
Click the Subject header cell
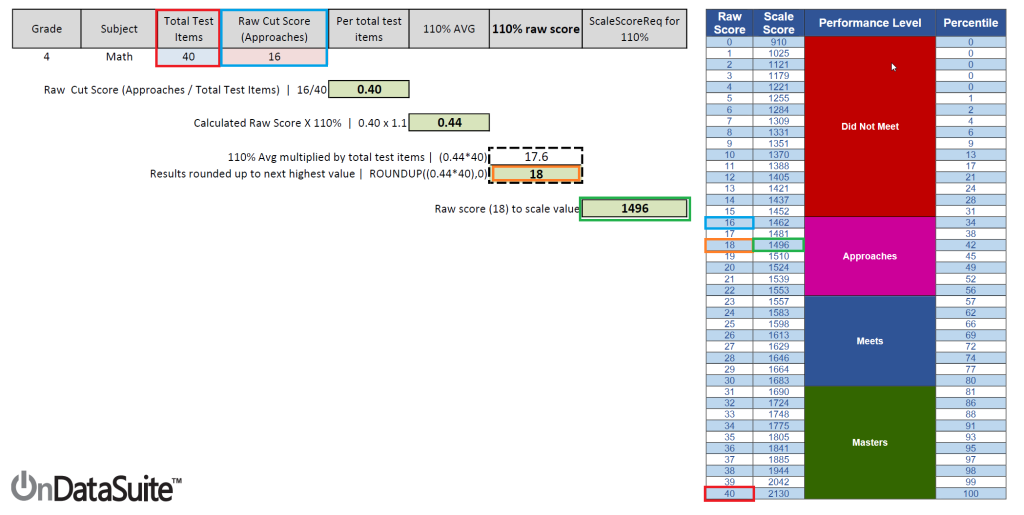[x=119, y=30]
